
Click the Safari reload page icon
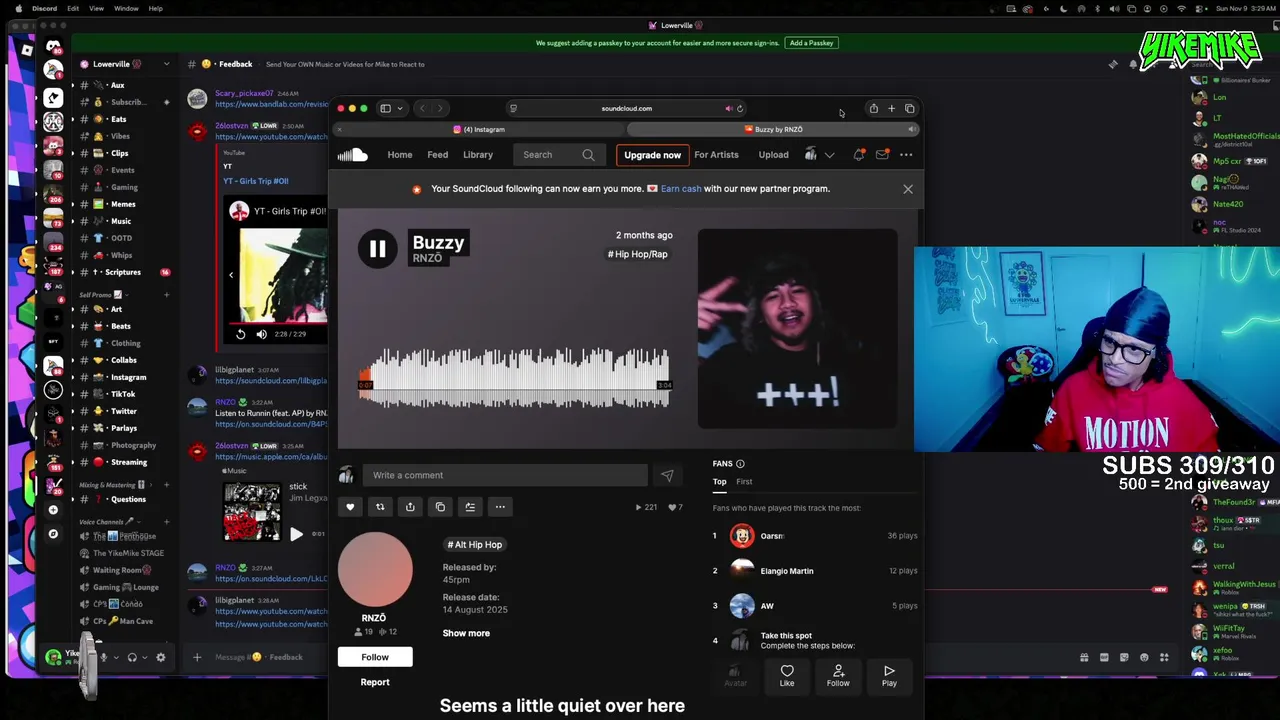[x=739, y=108]
